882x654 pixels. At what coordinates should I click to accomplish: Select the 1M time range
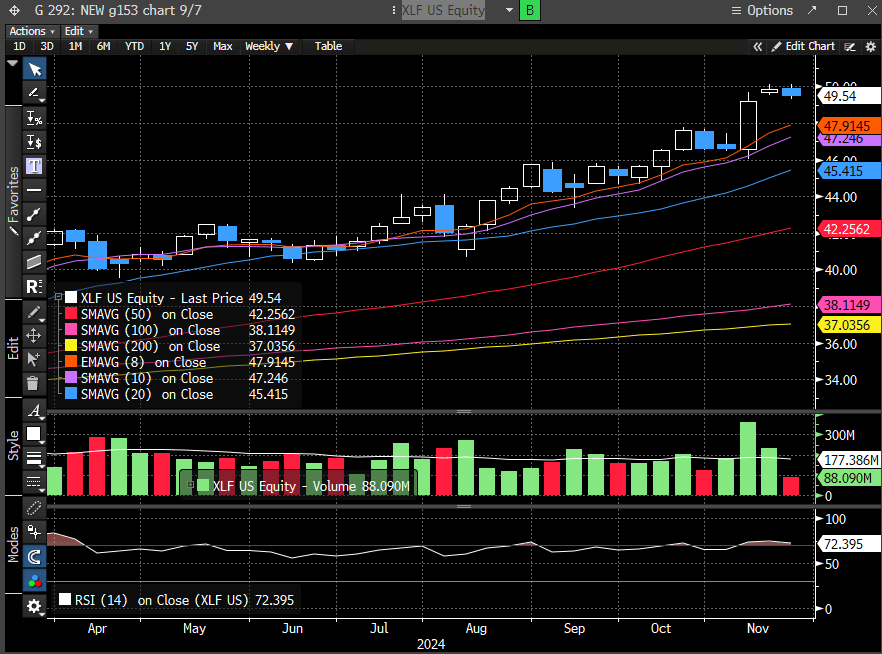pos(75,46)
